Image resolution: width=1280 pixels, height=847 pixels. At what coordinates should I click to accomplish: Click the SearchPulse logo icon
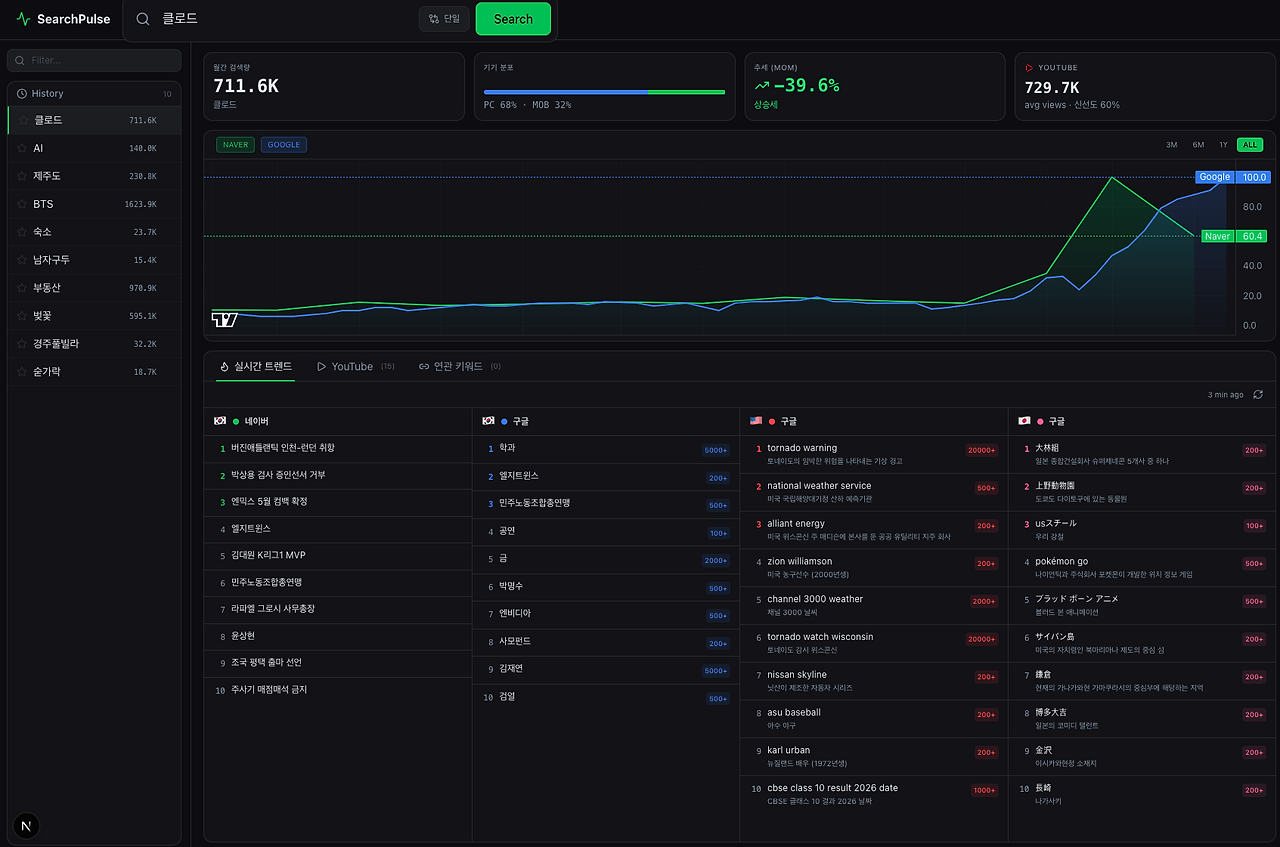[x=23, y=19]
